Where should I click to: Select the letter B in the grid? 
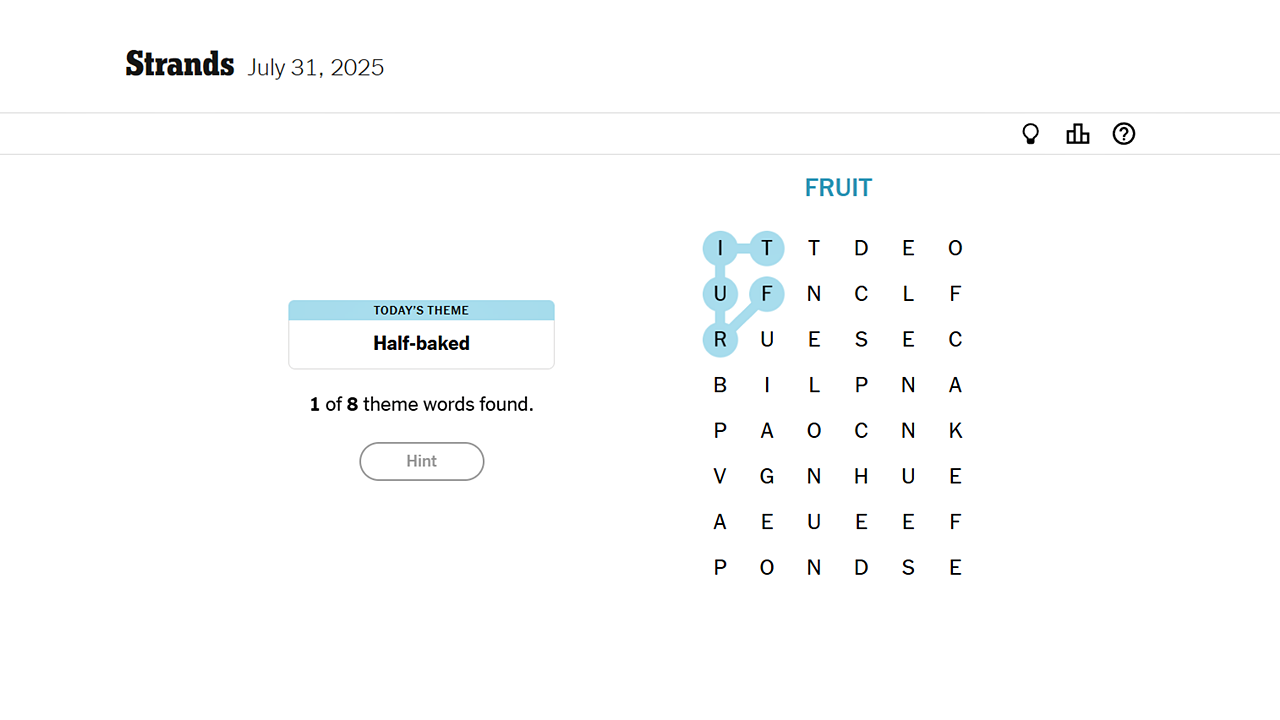coord(720,385)
